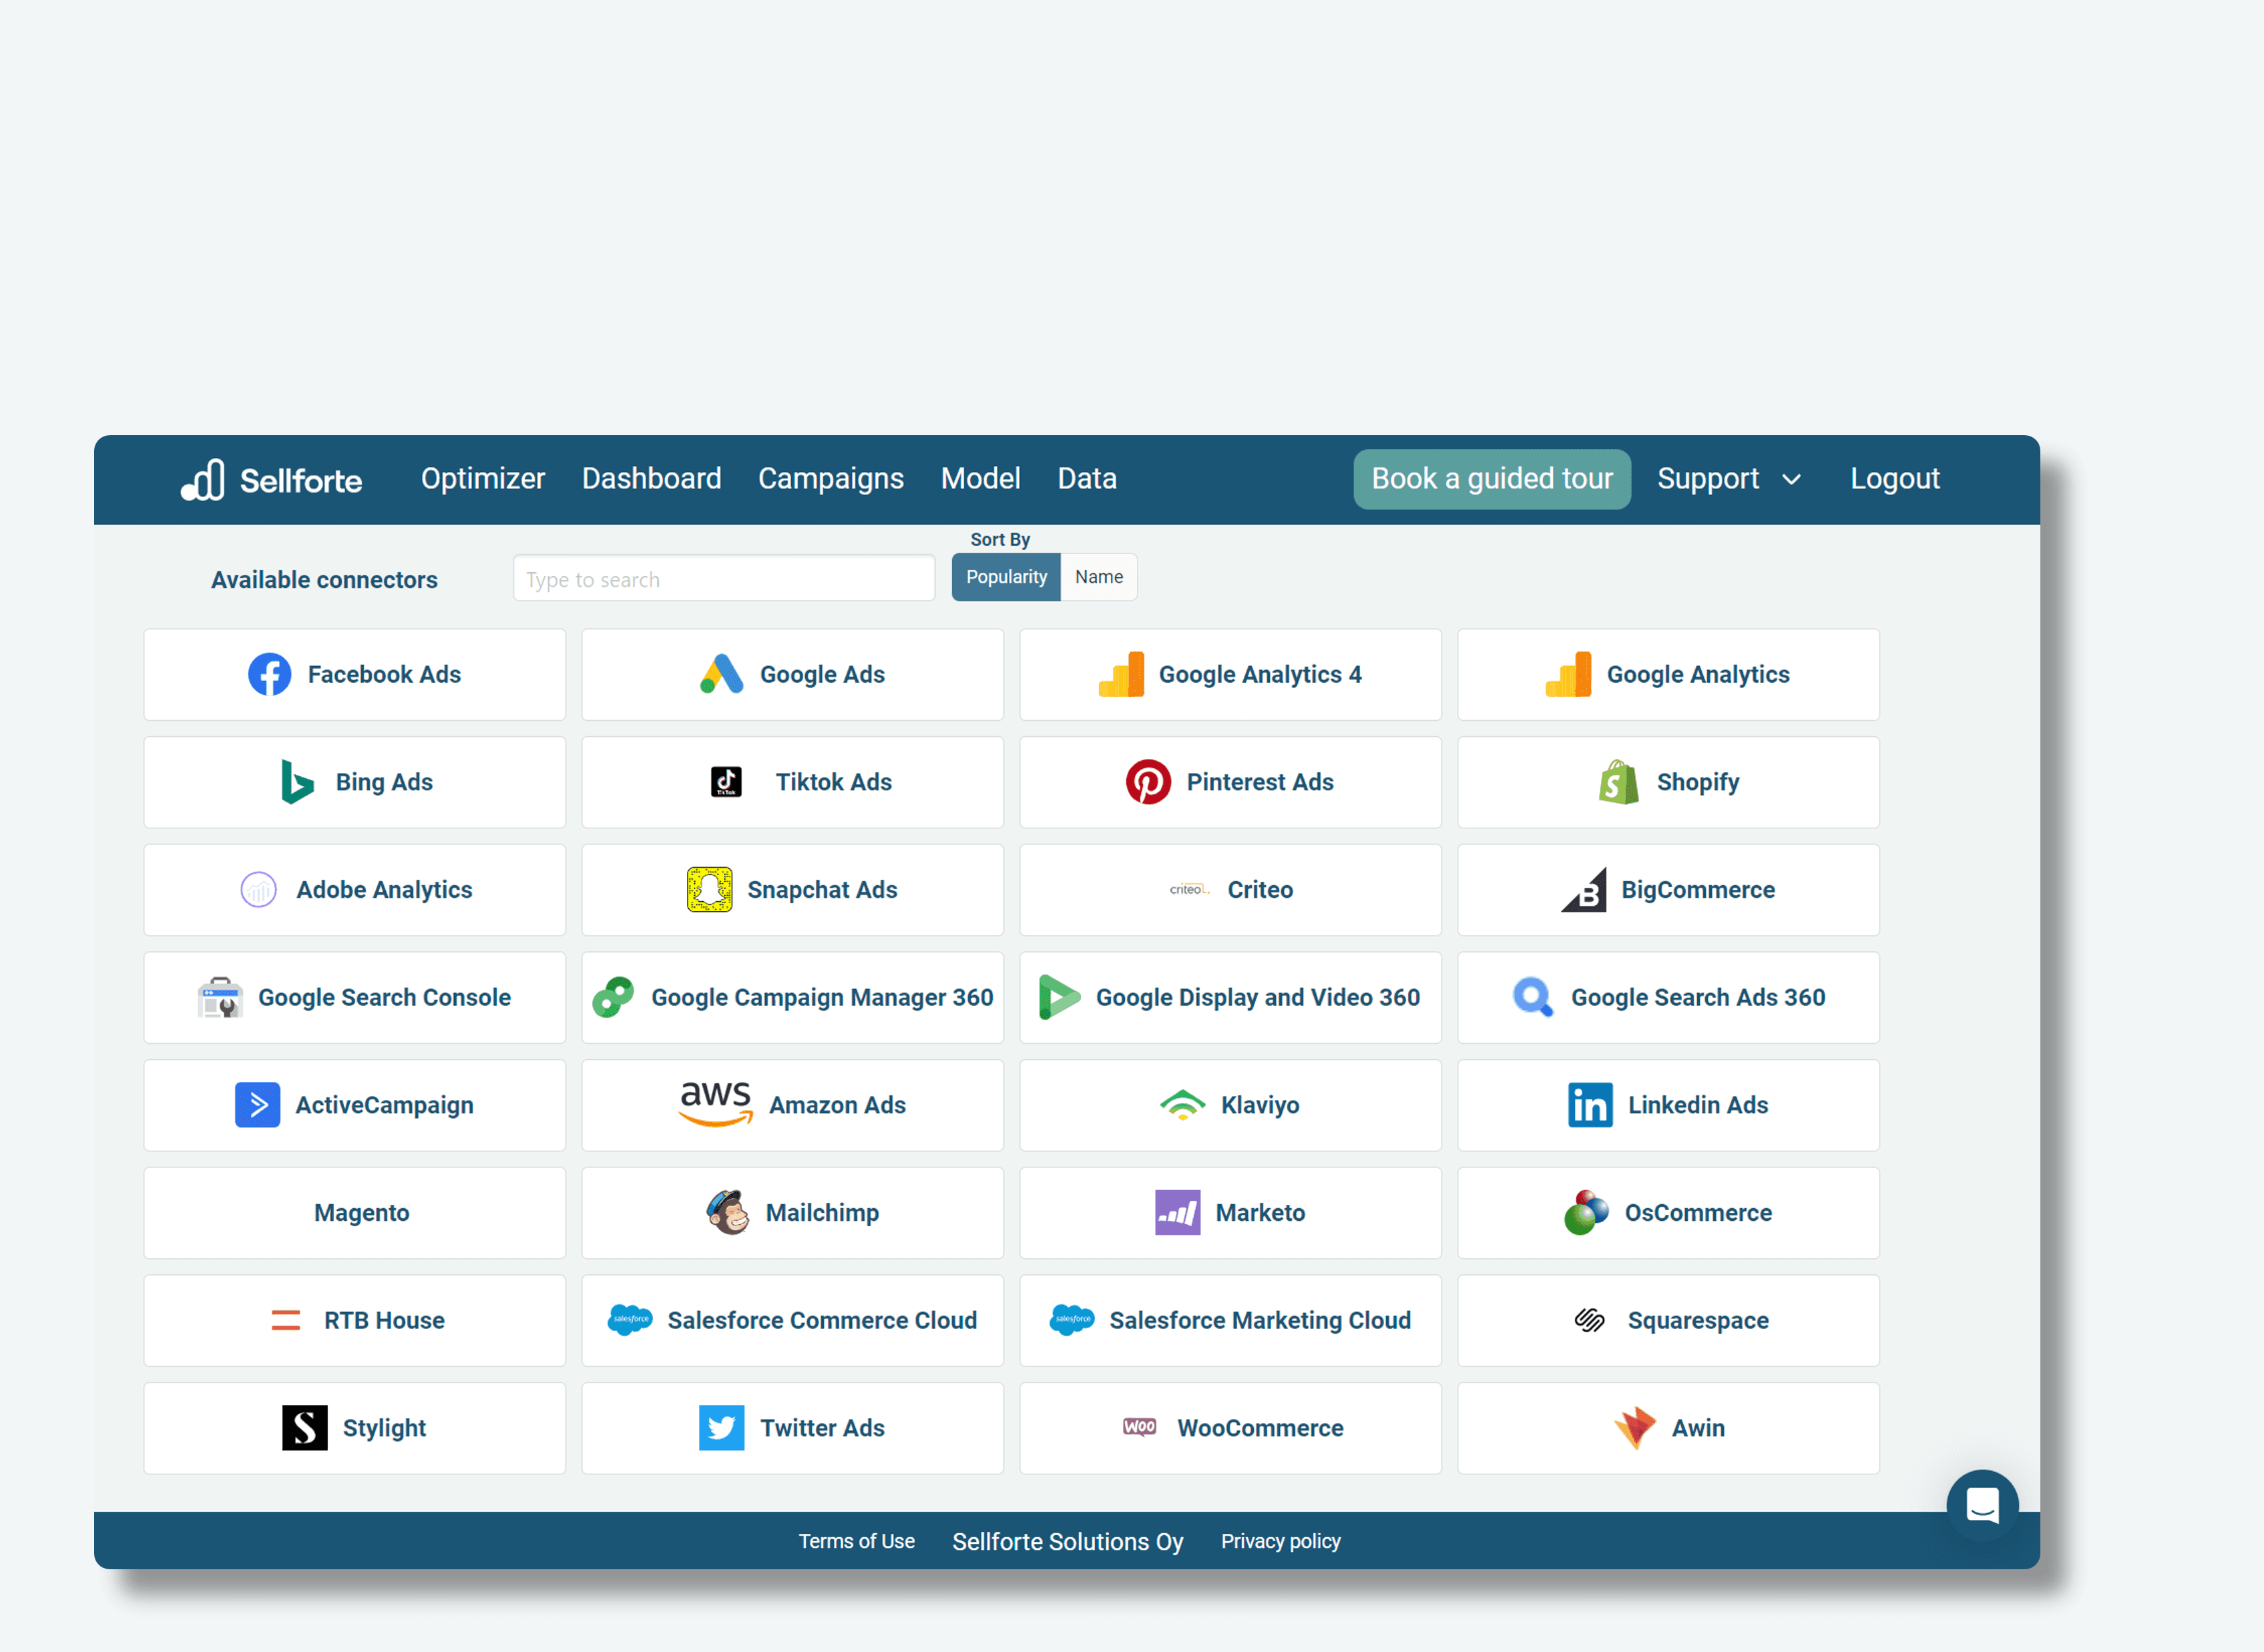
Task: Click the Display and Video 360 play icon
Action: click(x=1059, y=997)
